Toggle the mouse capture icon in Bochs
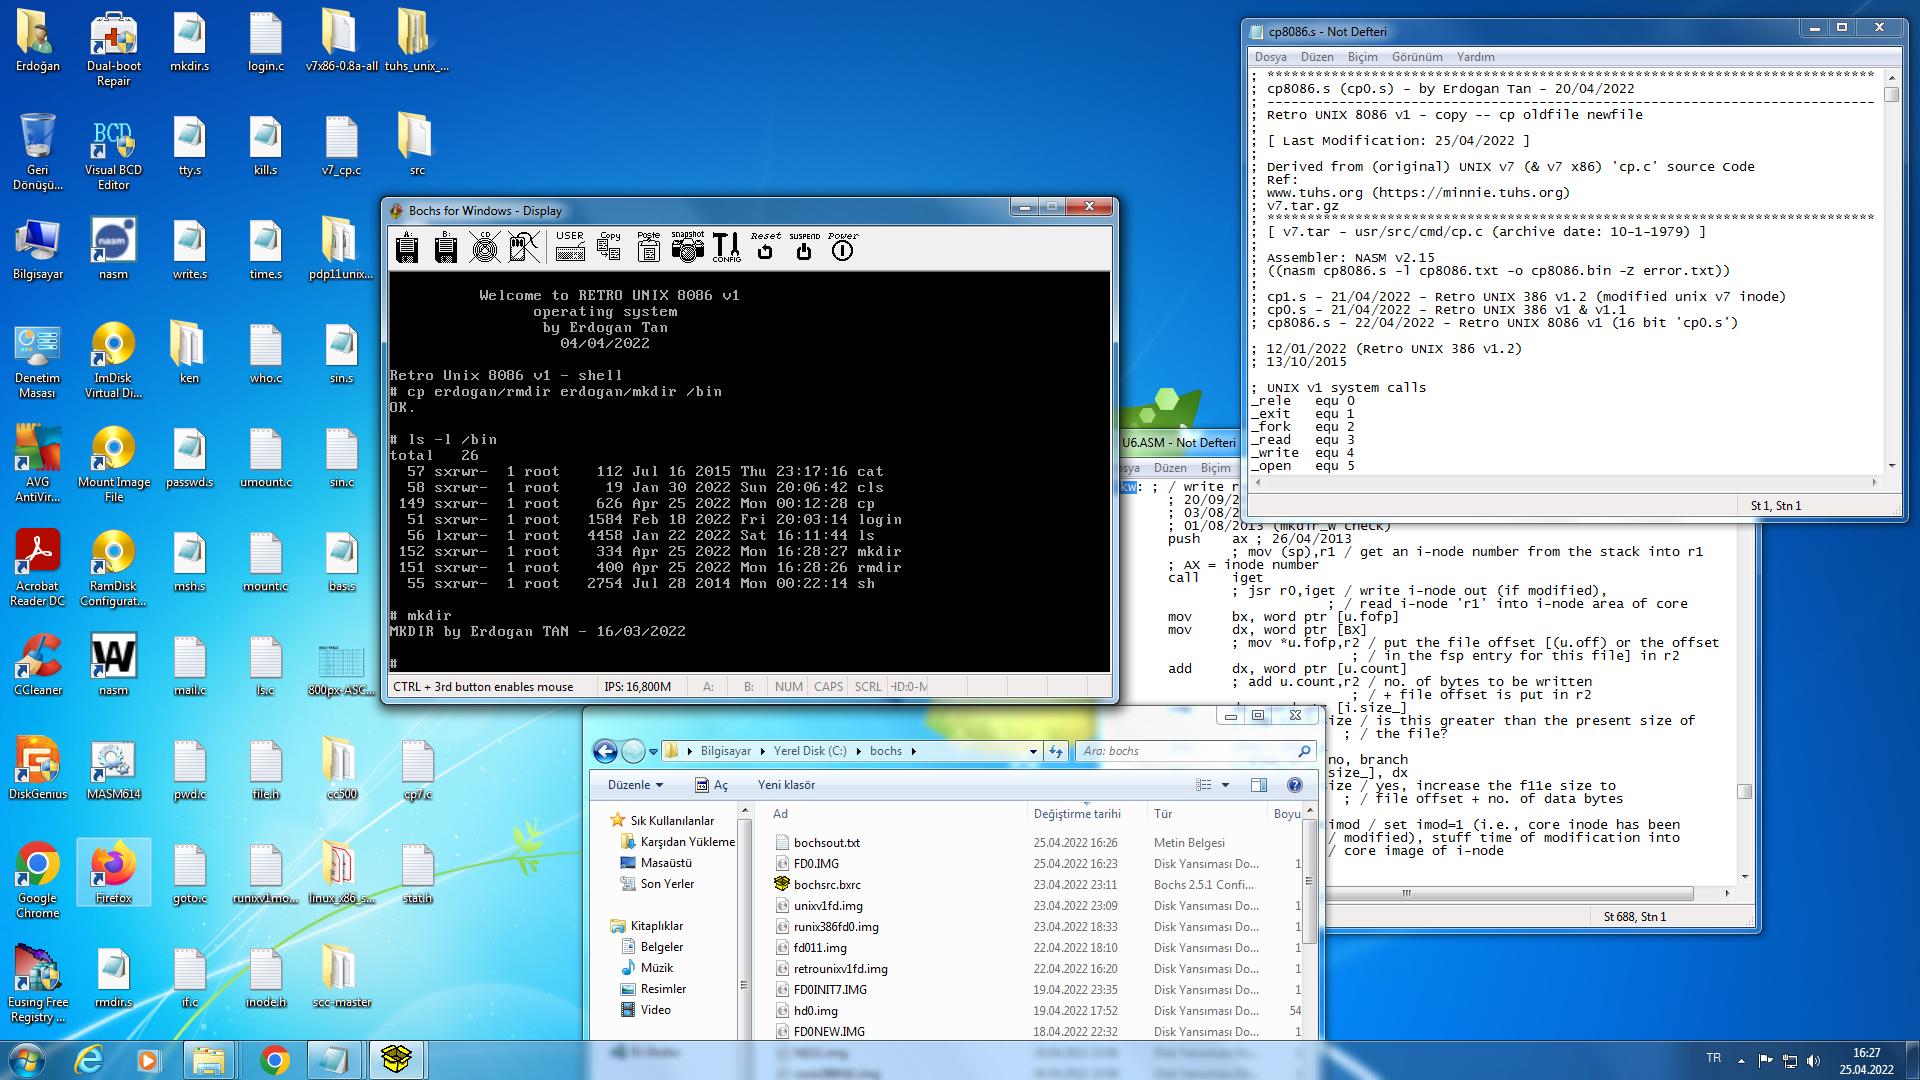 coord(524,247)
